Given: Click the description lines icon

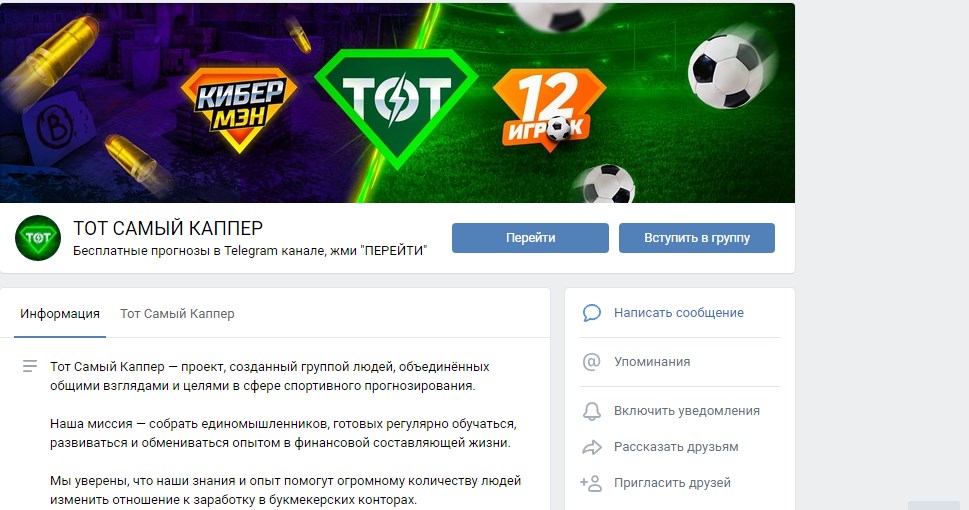Looking at the screenshot, I should [x=30, y=367].
